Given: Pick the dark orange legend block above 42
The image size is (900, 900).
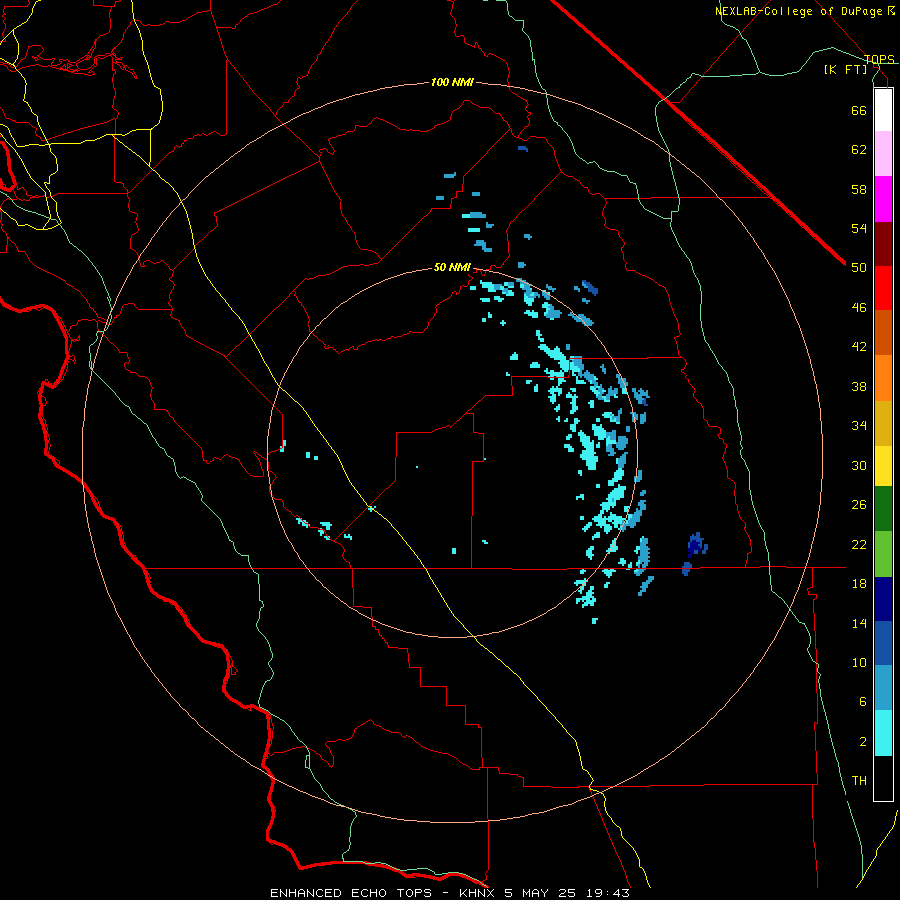Looking at the screenshot, I should [883, 332].
